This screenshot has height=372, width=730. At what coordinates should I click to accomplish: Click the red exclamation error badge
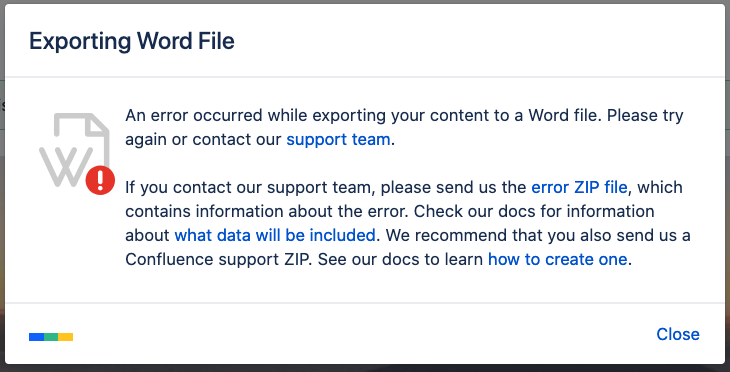point(100,180)
